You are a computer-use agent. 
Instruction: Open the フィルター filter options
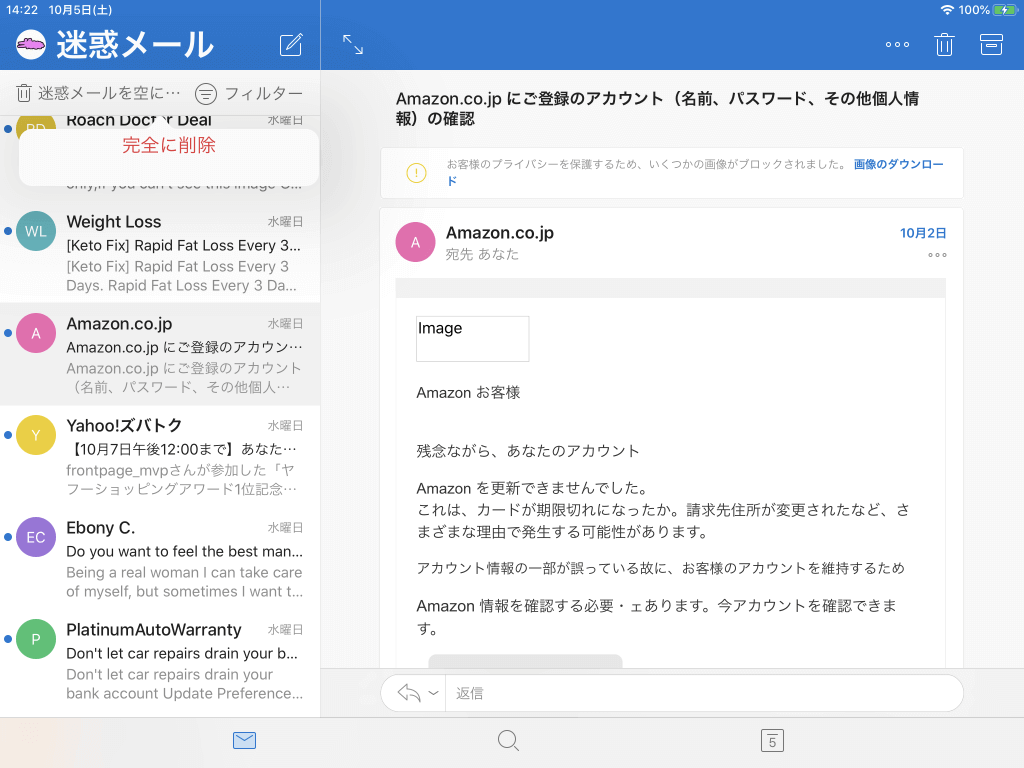(x=249, y=93)
